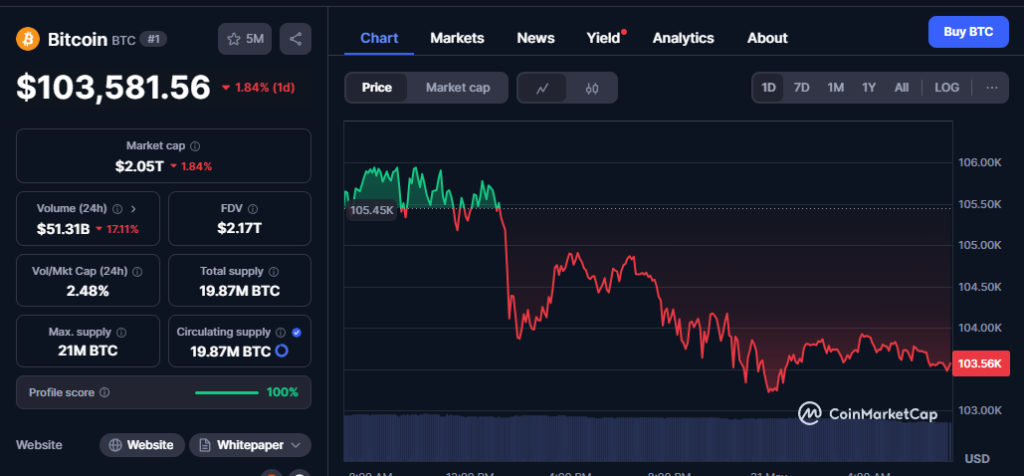Click the 105.45K opening price label
1024x476 pixels.
tap(371, 210)
